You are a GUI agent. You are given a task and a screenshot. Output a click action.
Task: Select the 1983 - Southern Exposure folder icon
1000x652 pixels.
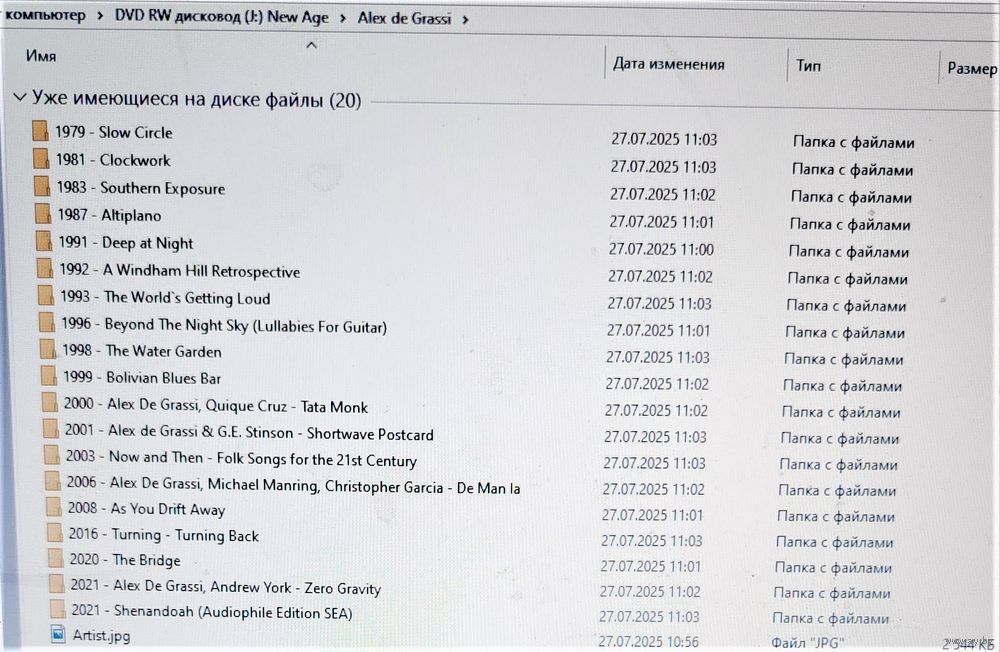point(41,186)
